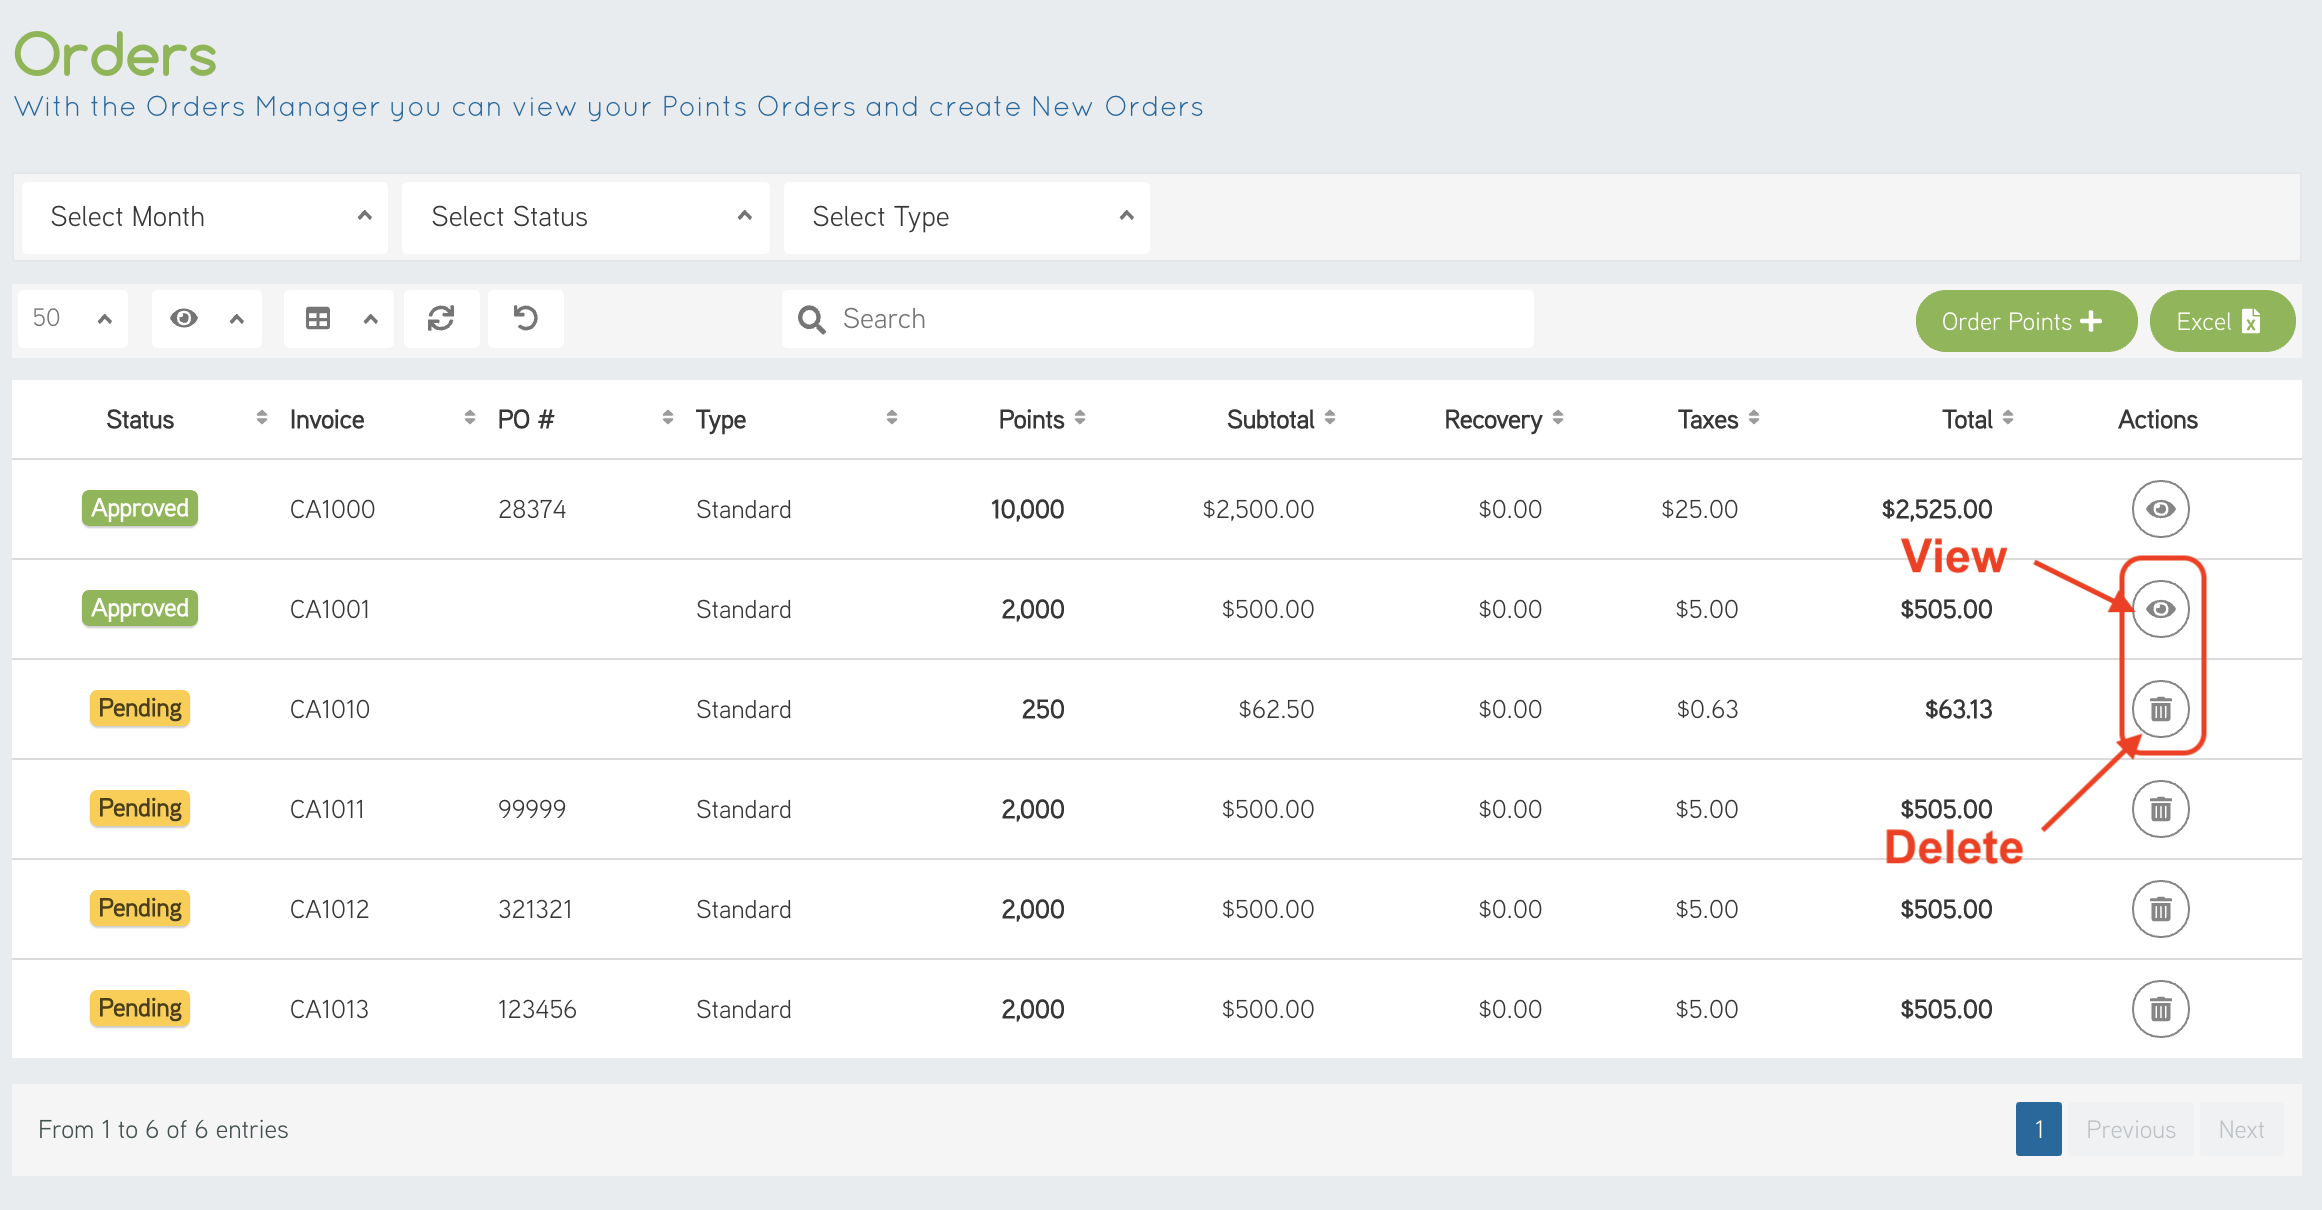
Task: Delete pending order CA1013
Action: (2160, 1009)
